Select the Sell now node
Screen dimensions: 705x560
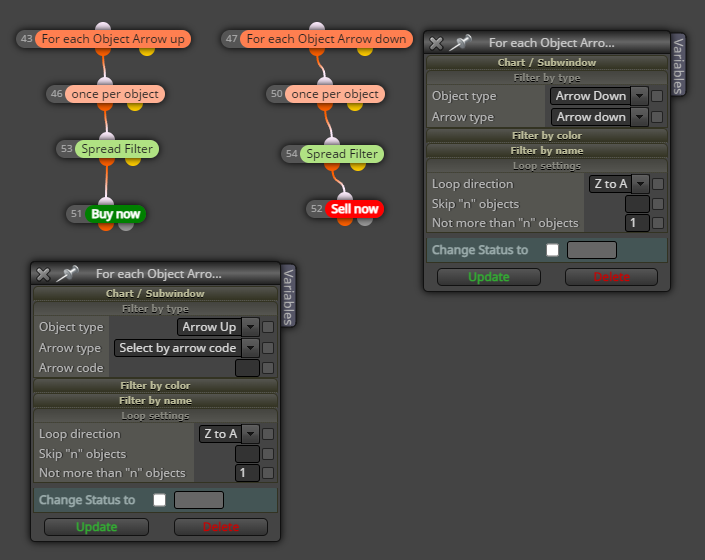click(354, 209)
